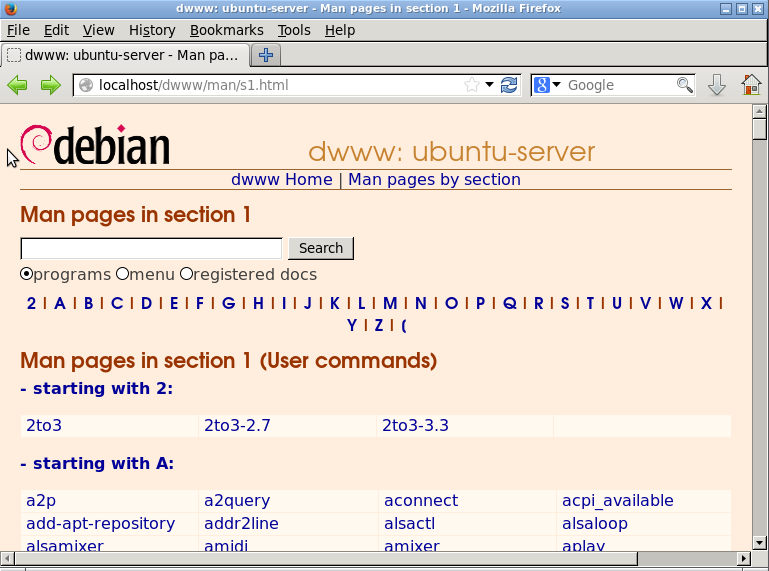Screen dimensions: 769x571
Task: Select the menu radio button
Action: coord(122,274)
